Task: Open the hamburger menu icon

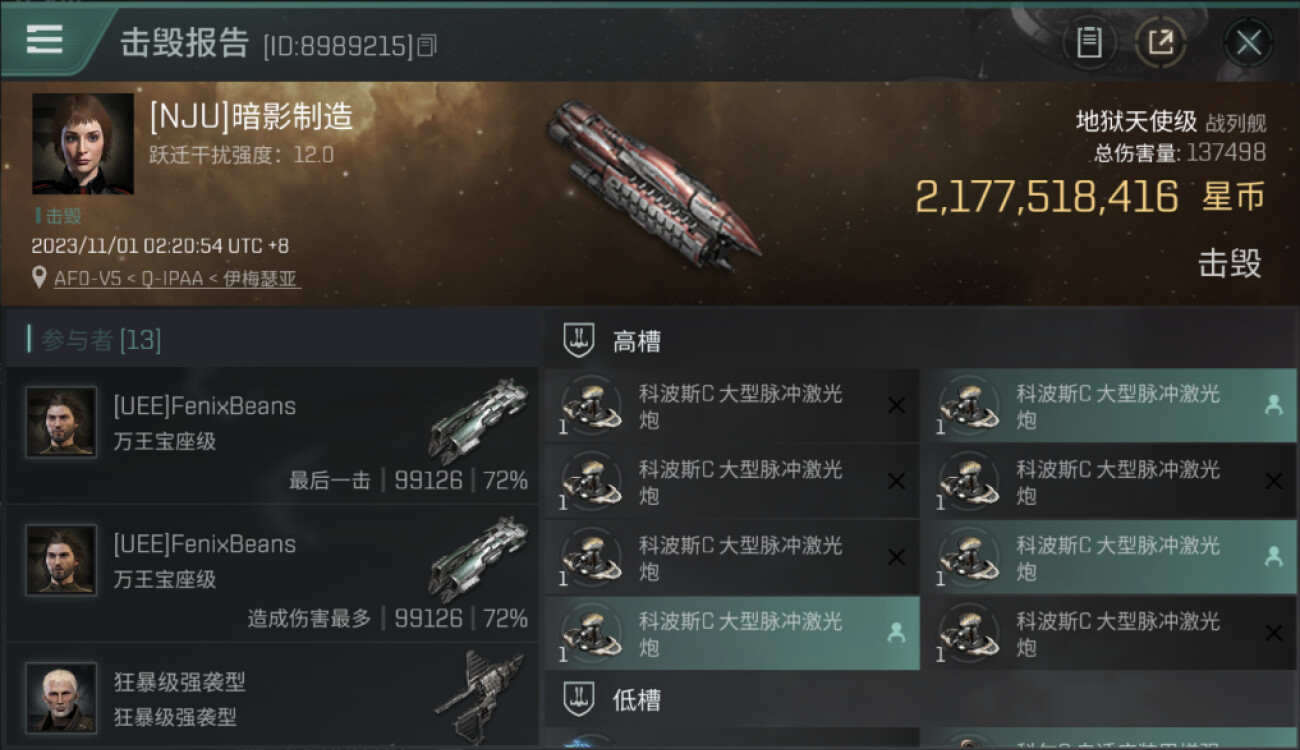Action: point(45,40)
